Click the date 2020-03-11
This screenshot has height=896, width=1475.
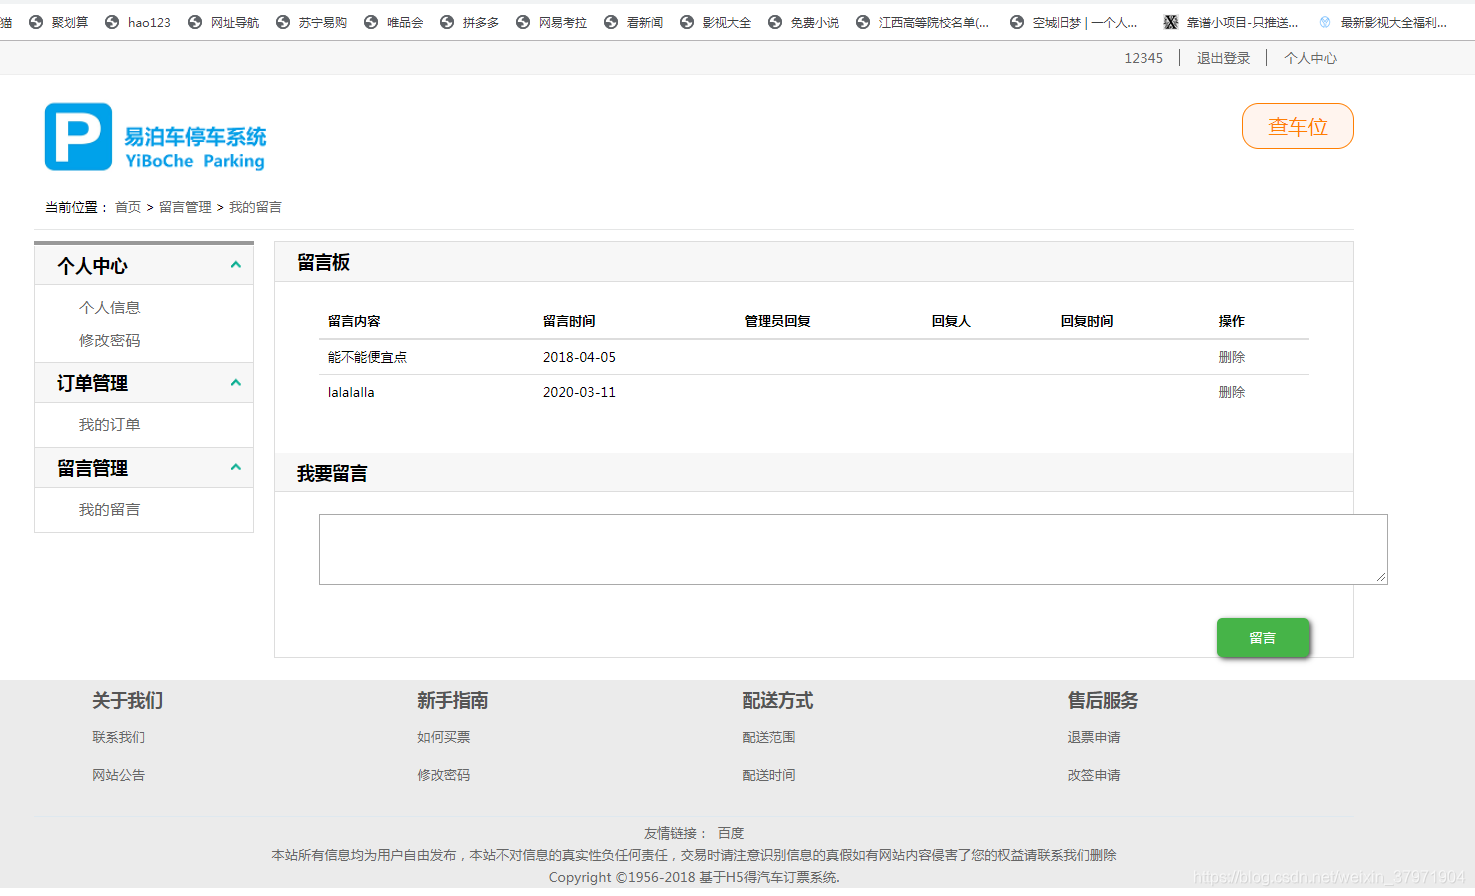pyautogui.click(x=579, y=392)
